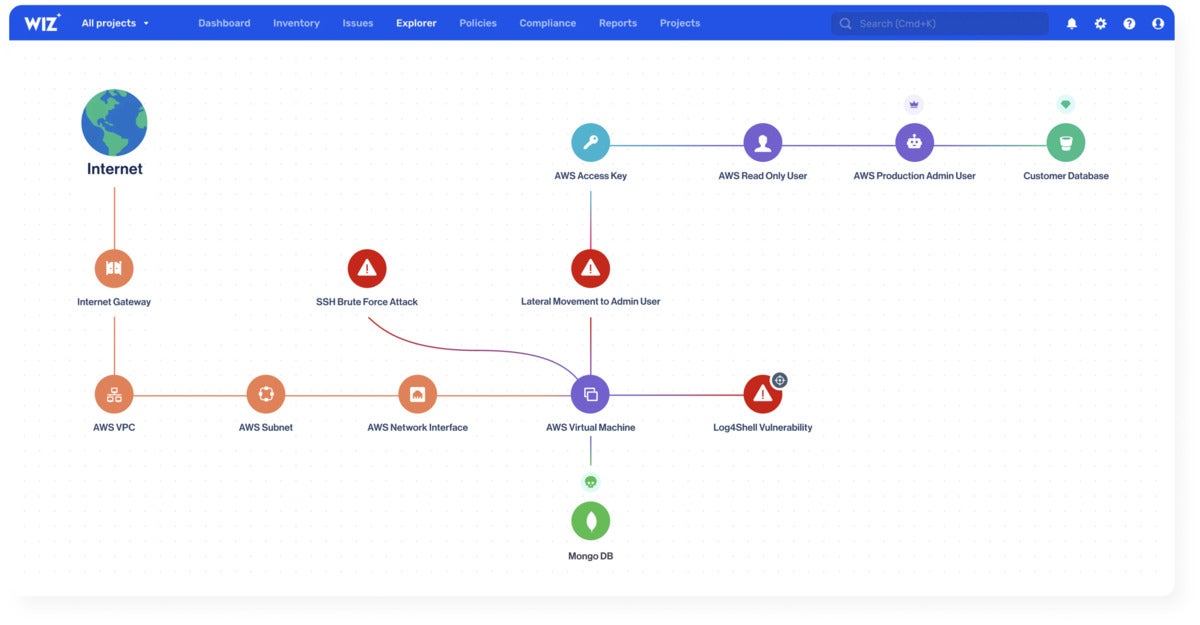
Task: Go to the Dashboard tab
Action: (224, 23)
